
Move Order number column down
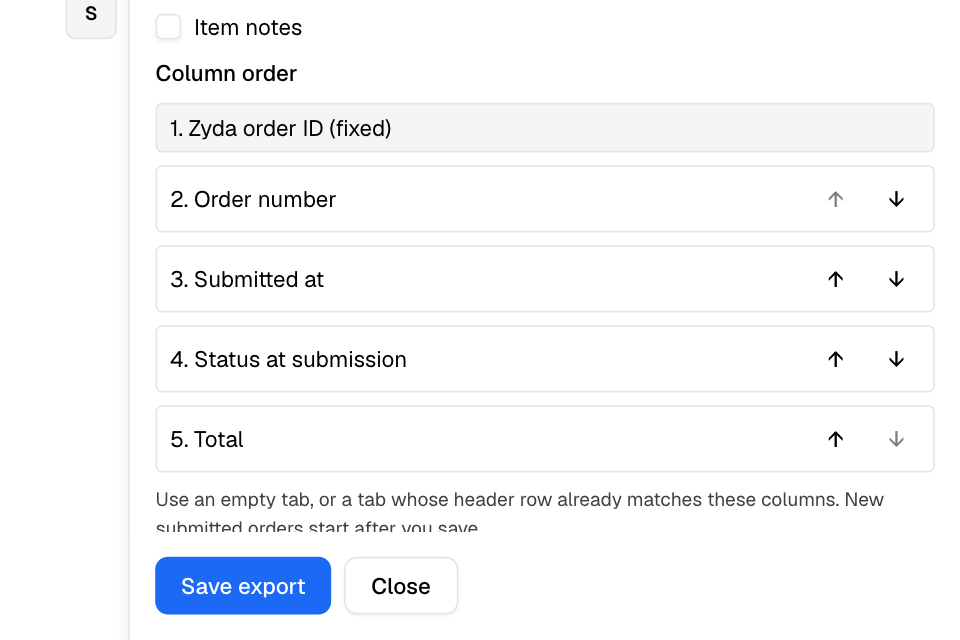(896, 199)
